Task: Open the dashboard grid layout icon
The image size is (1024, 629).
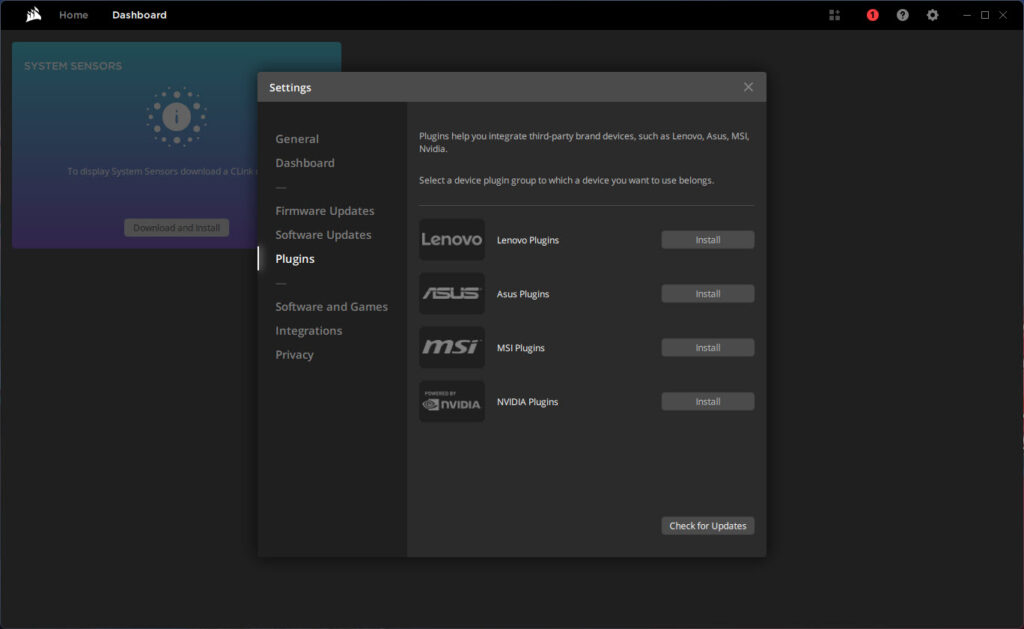Action: click(834, 15)
